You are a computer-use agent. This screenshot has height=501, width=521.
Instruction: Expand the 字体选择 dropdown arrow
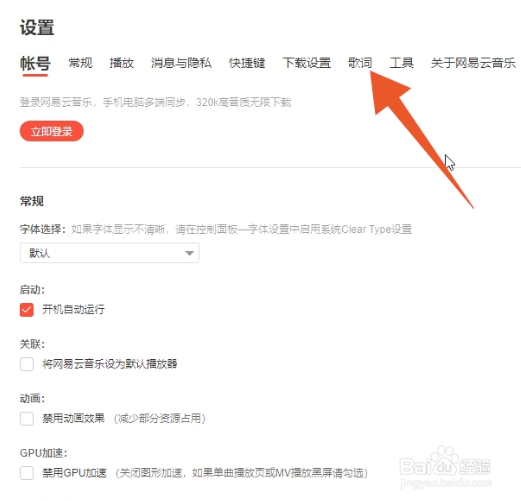point(189,253)
